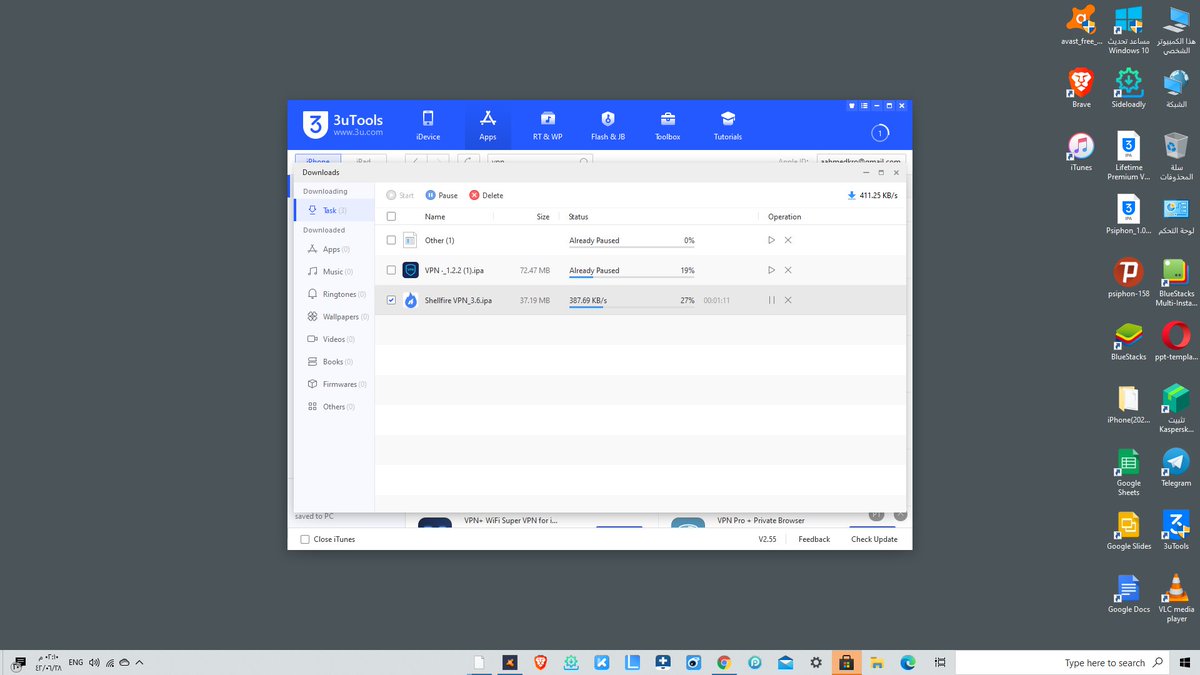Open the psiphon-158 desktop shortcut
The width and height of the screenshot is (1200, 675).
pos(1128,278)
